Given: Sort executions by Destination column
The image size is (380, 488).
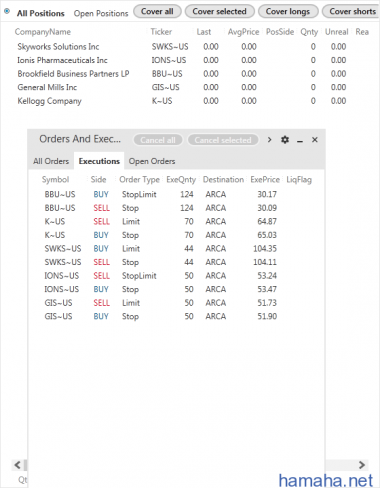Looking at the screenshot, I should click(223, 180).
